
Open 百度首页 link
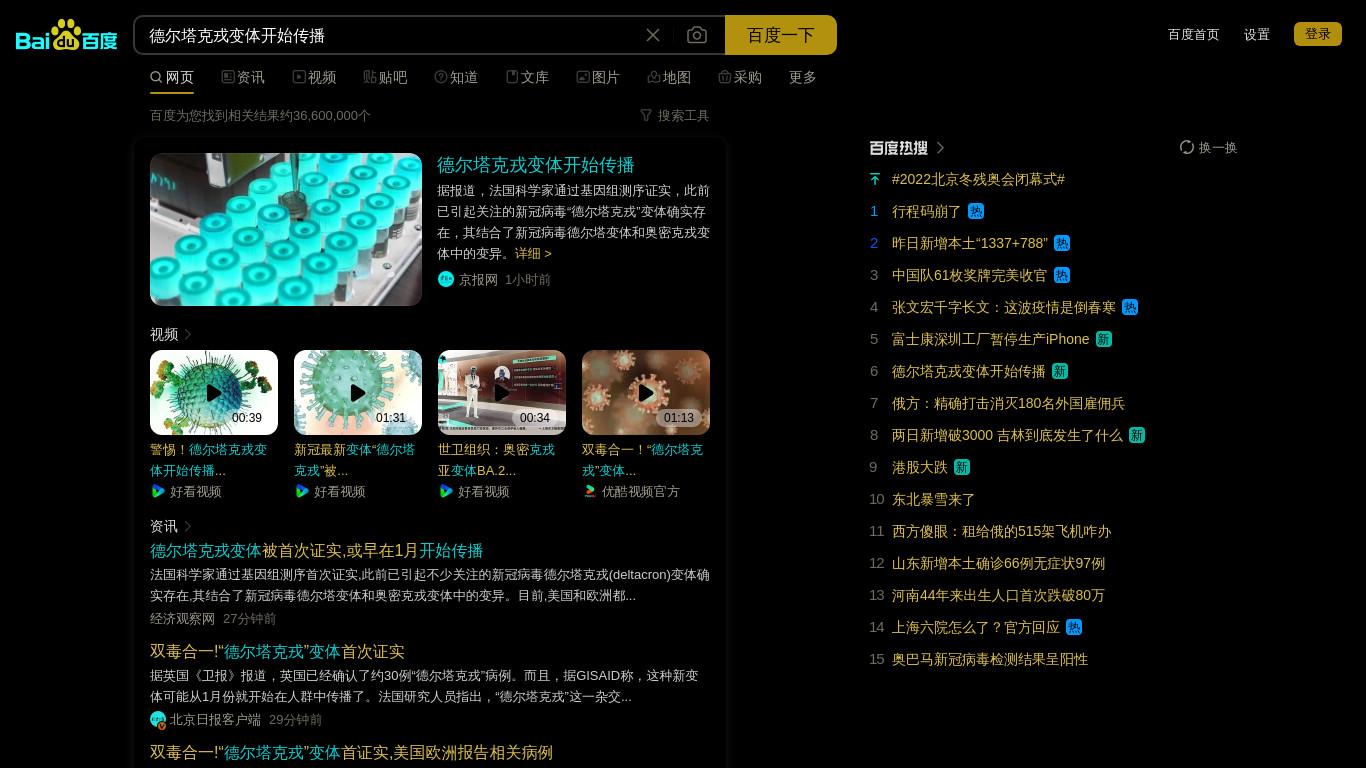pyautogui.click(x=1194, y=34)
